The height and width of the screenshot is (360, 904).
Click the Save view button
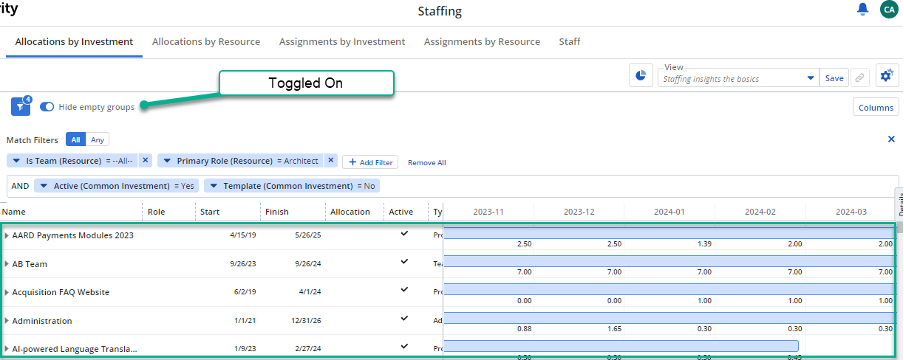834,78
